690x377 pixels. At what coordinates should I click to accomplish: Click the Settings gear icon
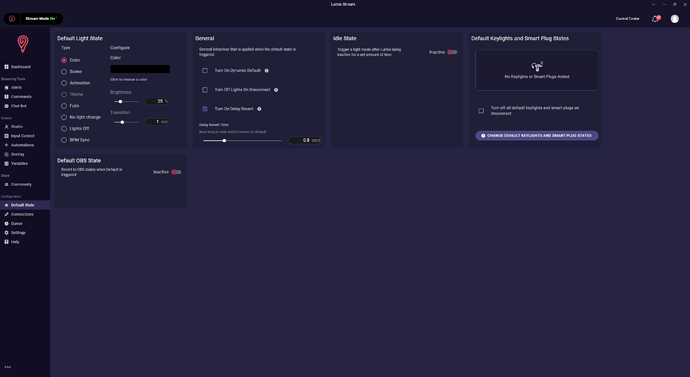pyautogui.click(x=6, y=233)
